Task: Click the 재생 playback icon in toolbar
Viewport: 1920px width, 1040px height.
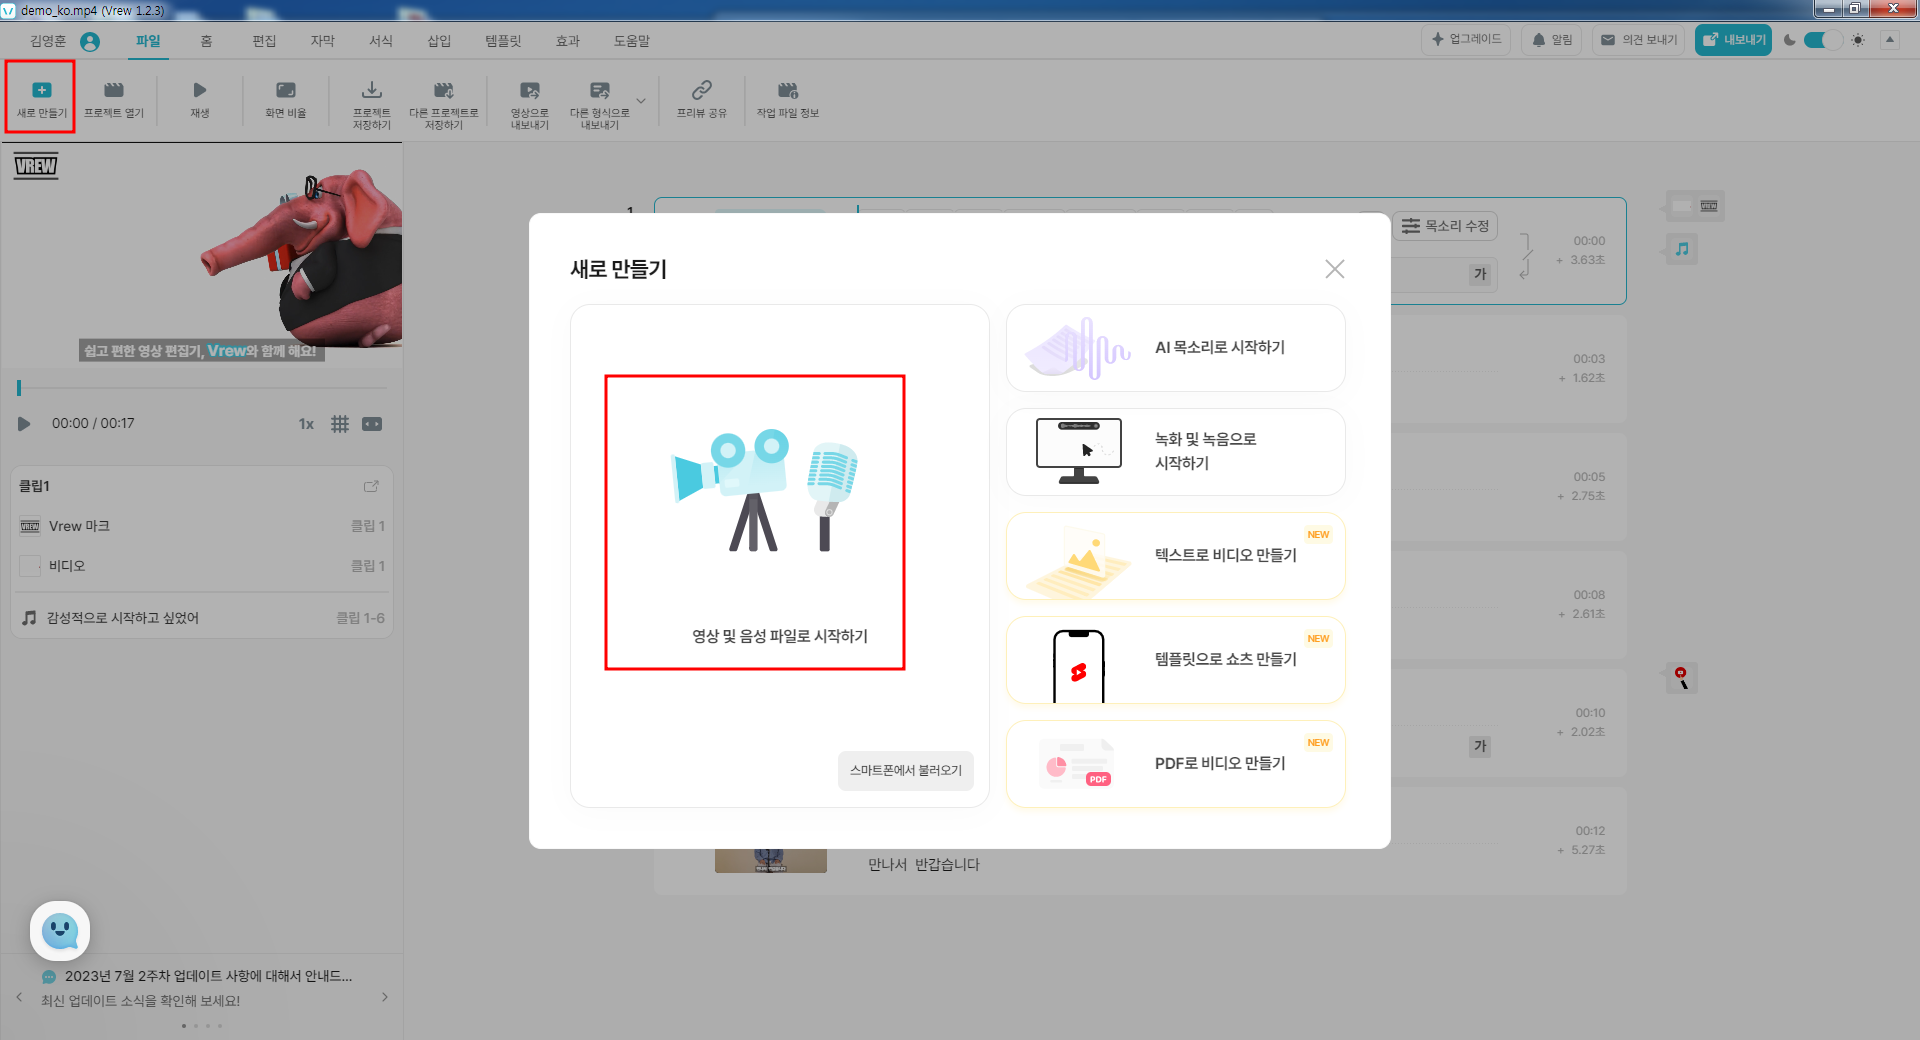Action: (x=199, y=97)
